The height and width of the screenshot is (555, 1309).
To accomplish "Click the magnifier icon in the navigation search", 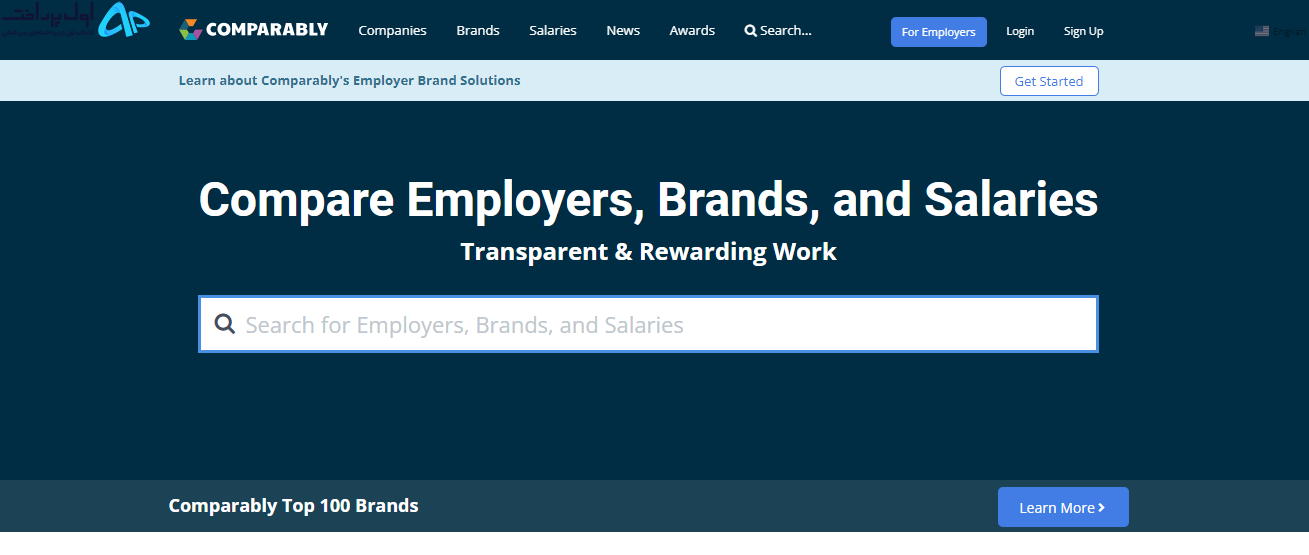I will tap(751, 31).
